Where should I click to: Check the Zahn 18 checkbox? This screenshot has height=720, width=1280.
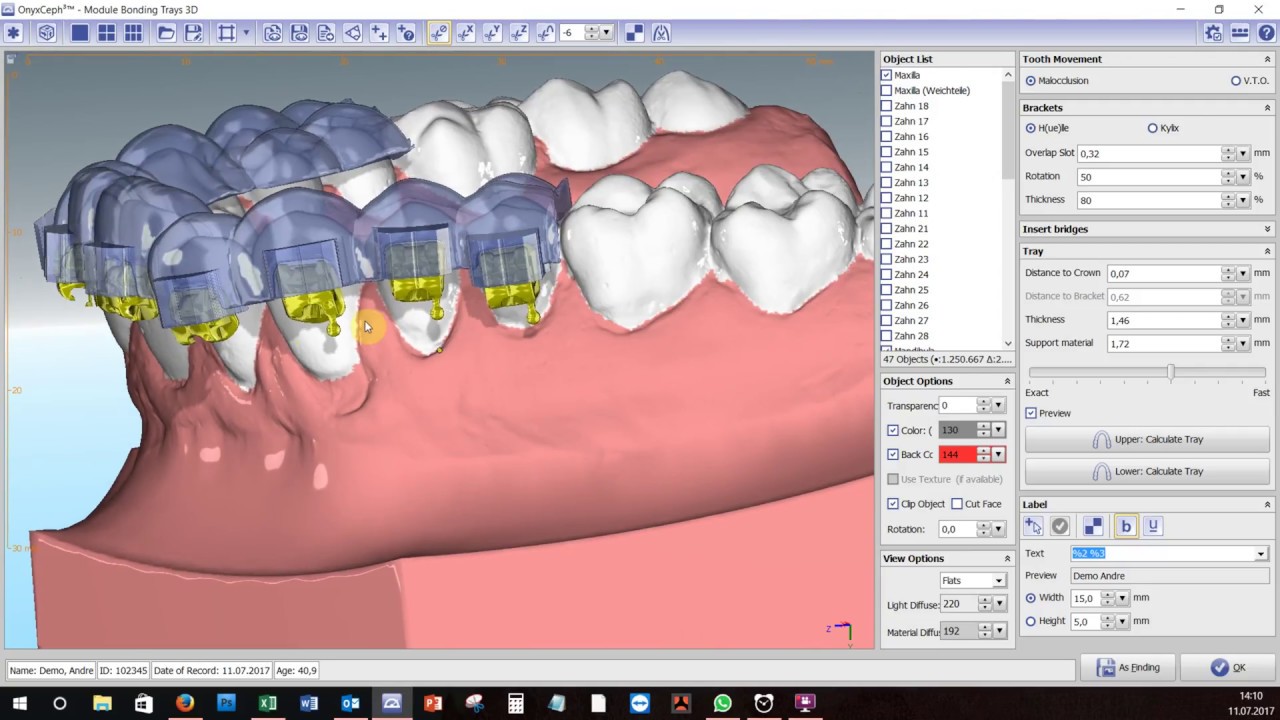[886, 106]
